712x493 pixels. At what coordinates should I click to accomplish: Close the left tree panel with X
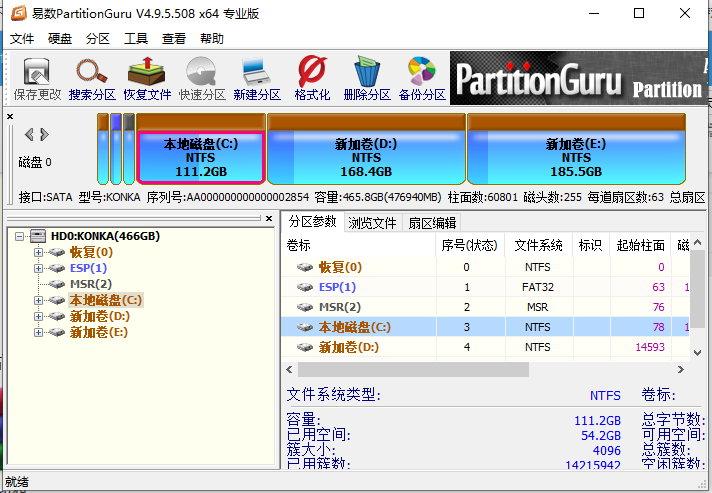point(269,218)
